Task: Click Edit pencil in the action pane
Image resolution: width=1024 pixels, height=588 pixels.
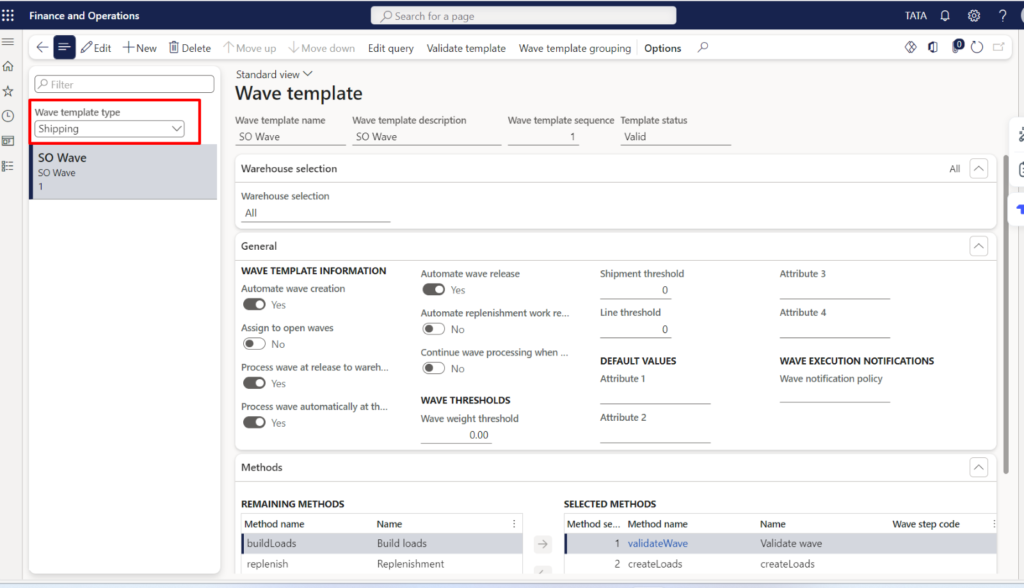Action: pyautogui.click(x=96, y=48)
